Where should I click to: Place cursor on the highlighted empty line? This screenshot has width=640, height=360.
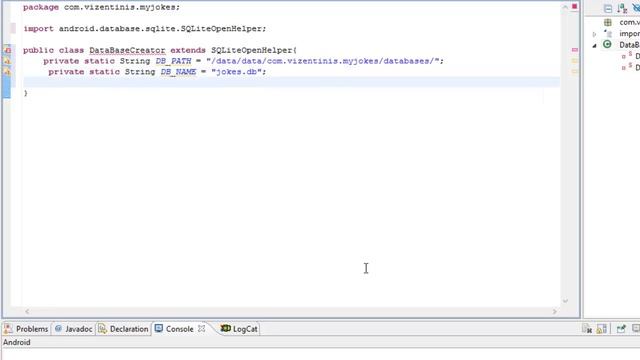pyautogui.click(x=291, y=82)
